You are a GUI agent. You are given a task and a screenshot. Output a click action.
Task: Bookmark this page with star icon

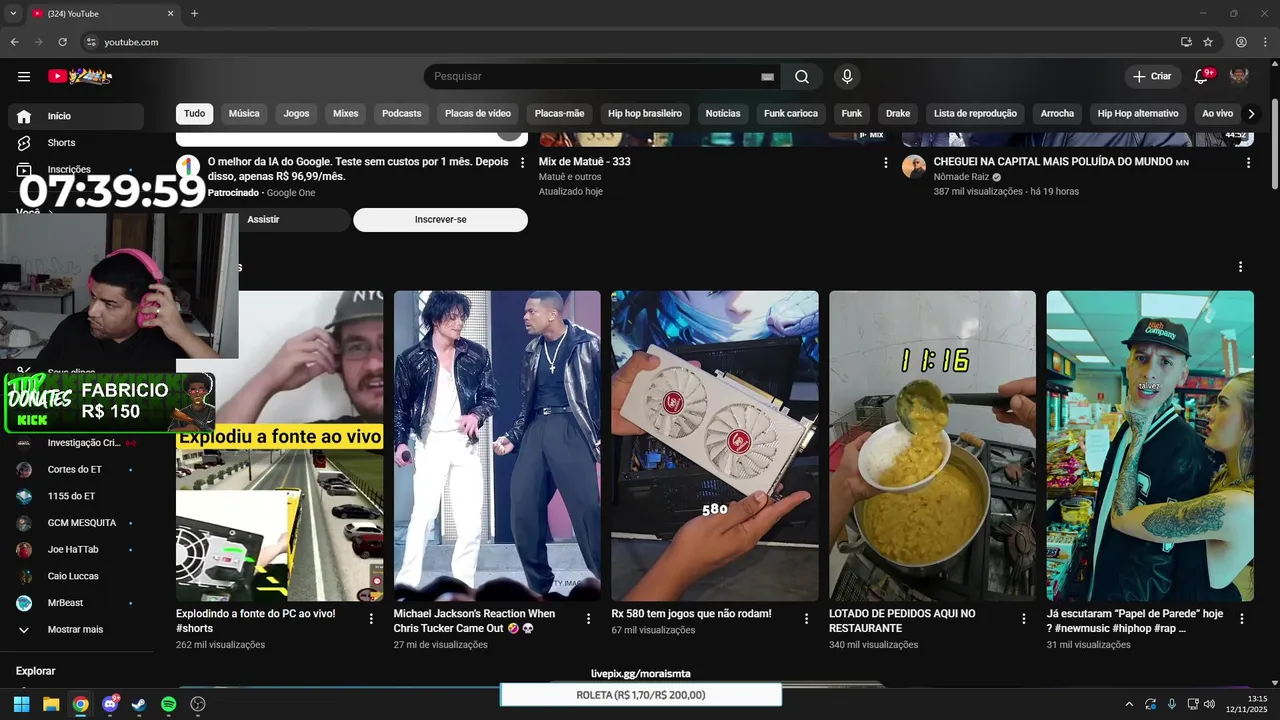[1208, 42]
